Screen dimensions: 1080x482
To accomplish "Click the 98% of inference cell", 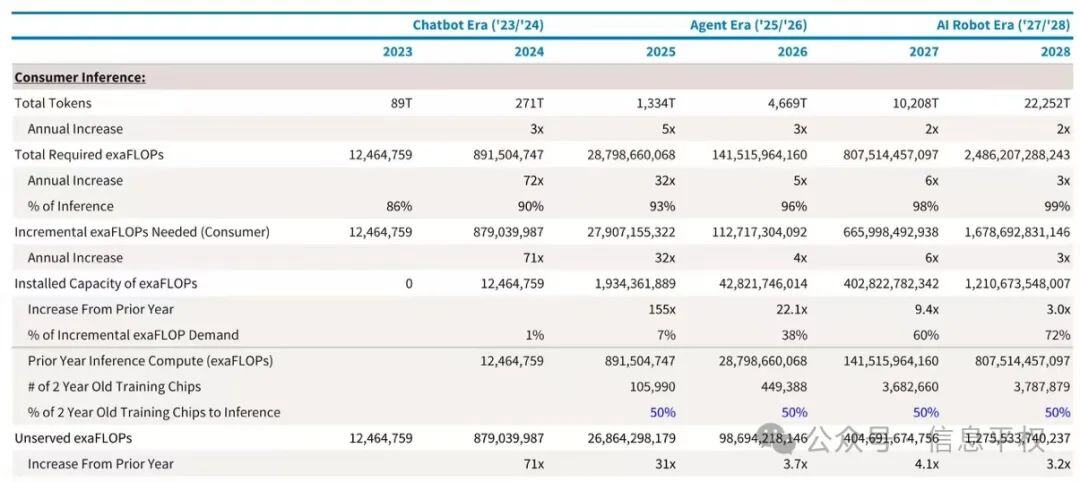I will coord(926,206).
